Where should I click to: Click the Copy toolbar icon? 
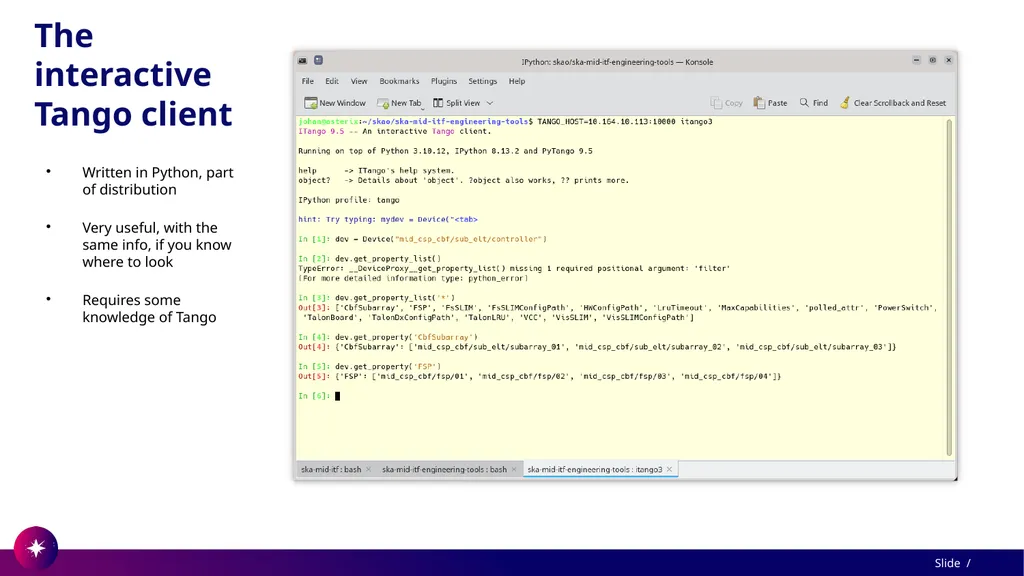pyautogui.click(x=716, y=103)
